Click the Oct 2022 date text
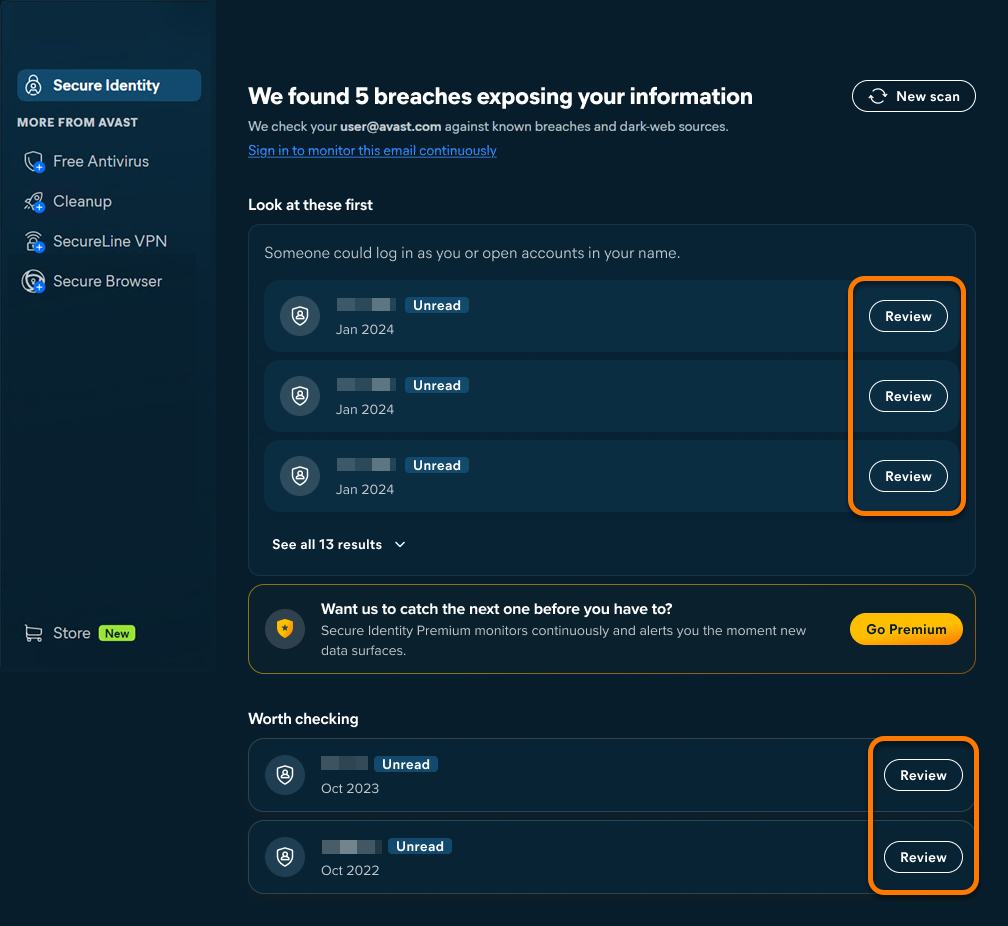 350,870
